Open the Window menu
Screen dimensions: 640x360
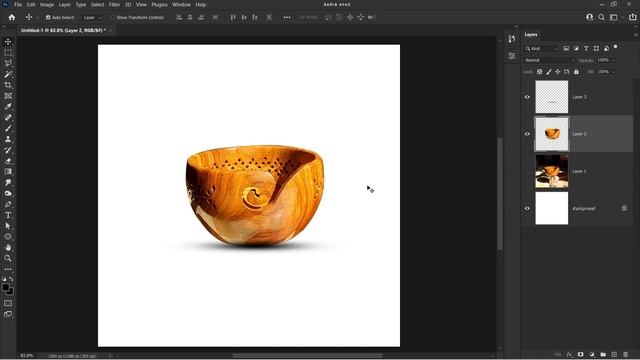181,4
